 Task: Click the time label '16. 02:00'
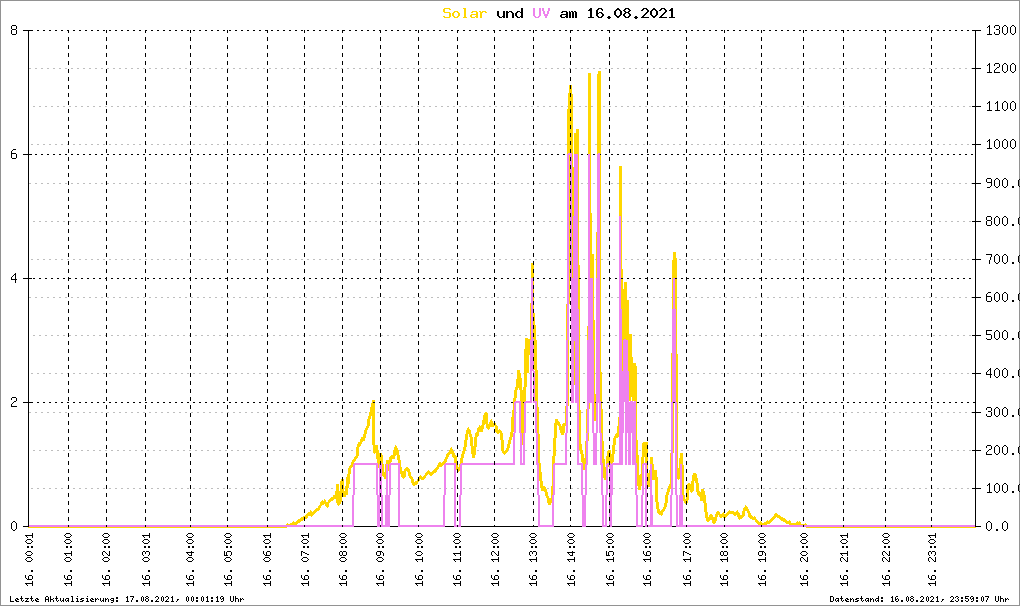[107, 560]
